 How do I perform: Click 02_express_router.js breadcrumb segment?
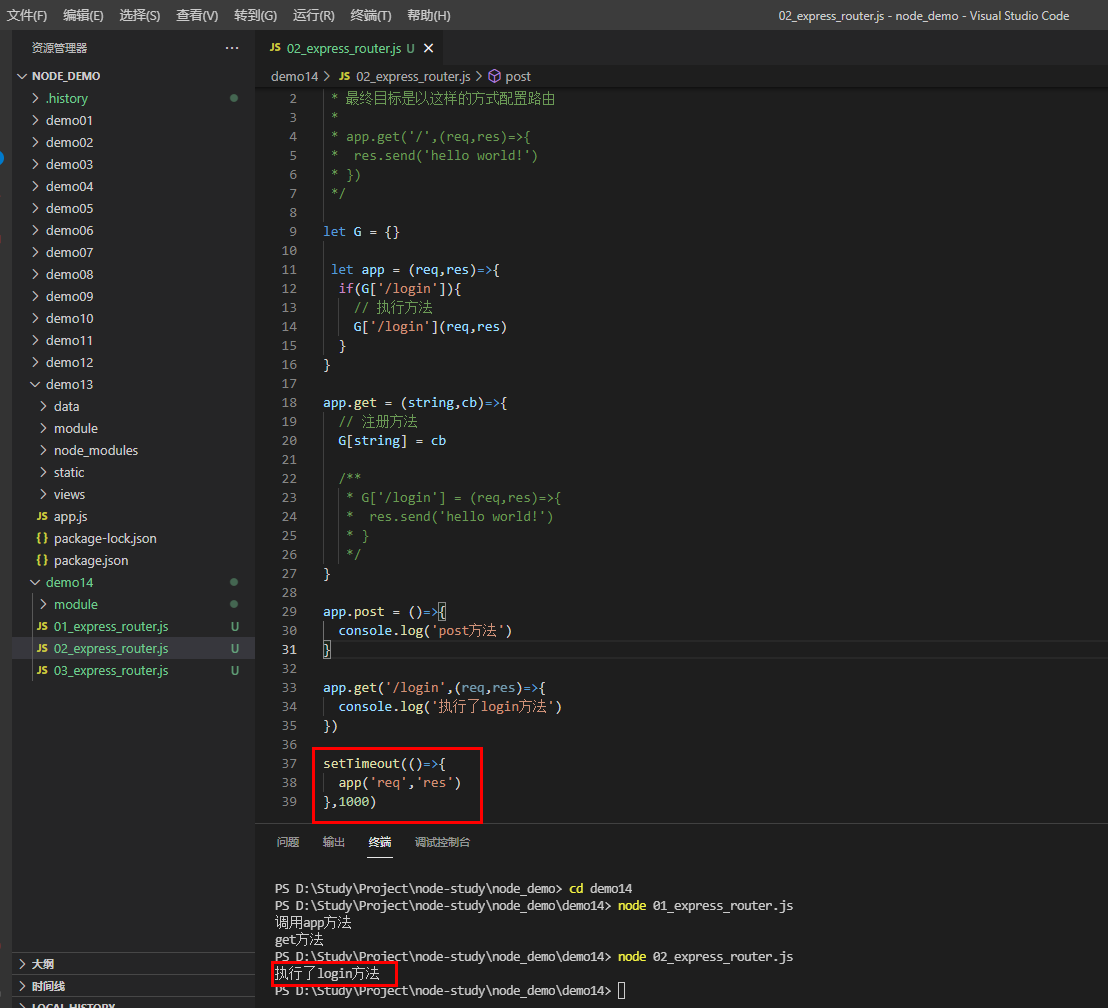413,76
